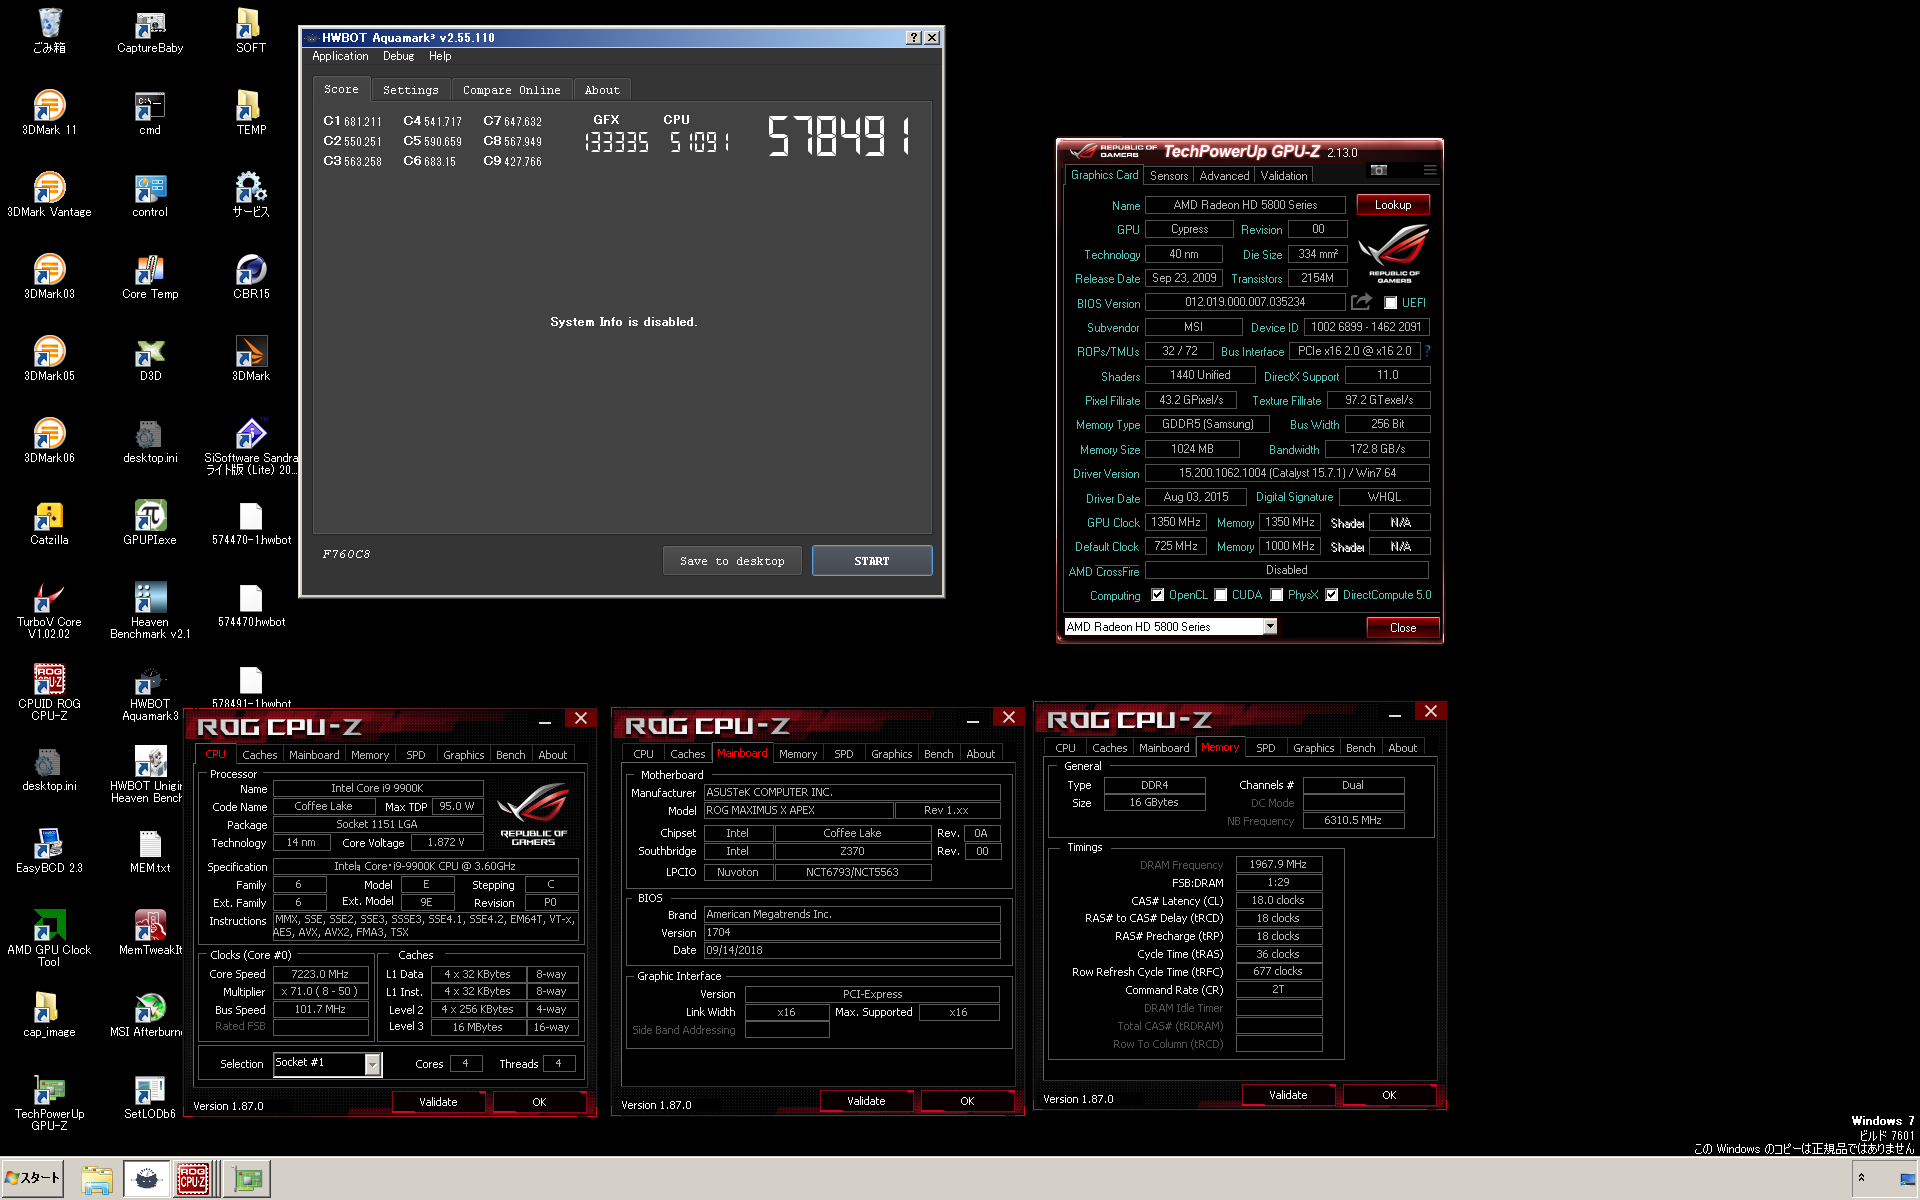Click the GPU-Z BIOS export share icon
Screen dimensions: 1920x1200
point(1361,302)
